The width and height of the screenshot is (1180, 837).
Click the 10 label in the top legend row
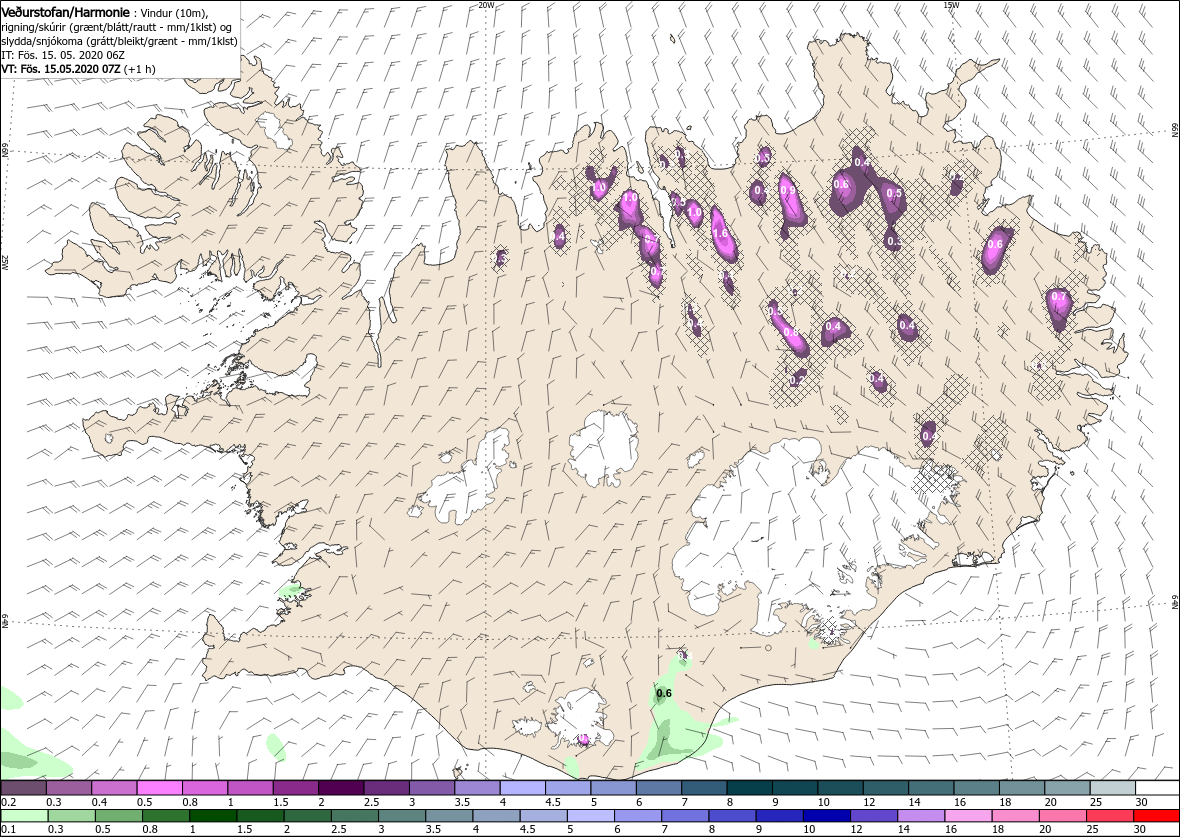point(823,802)
